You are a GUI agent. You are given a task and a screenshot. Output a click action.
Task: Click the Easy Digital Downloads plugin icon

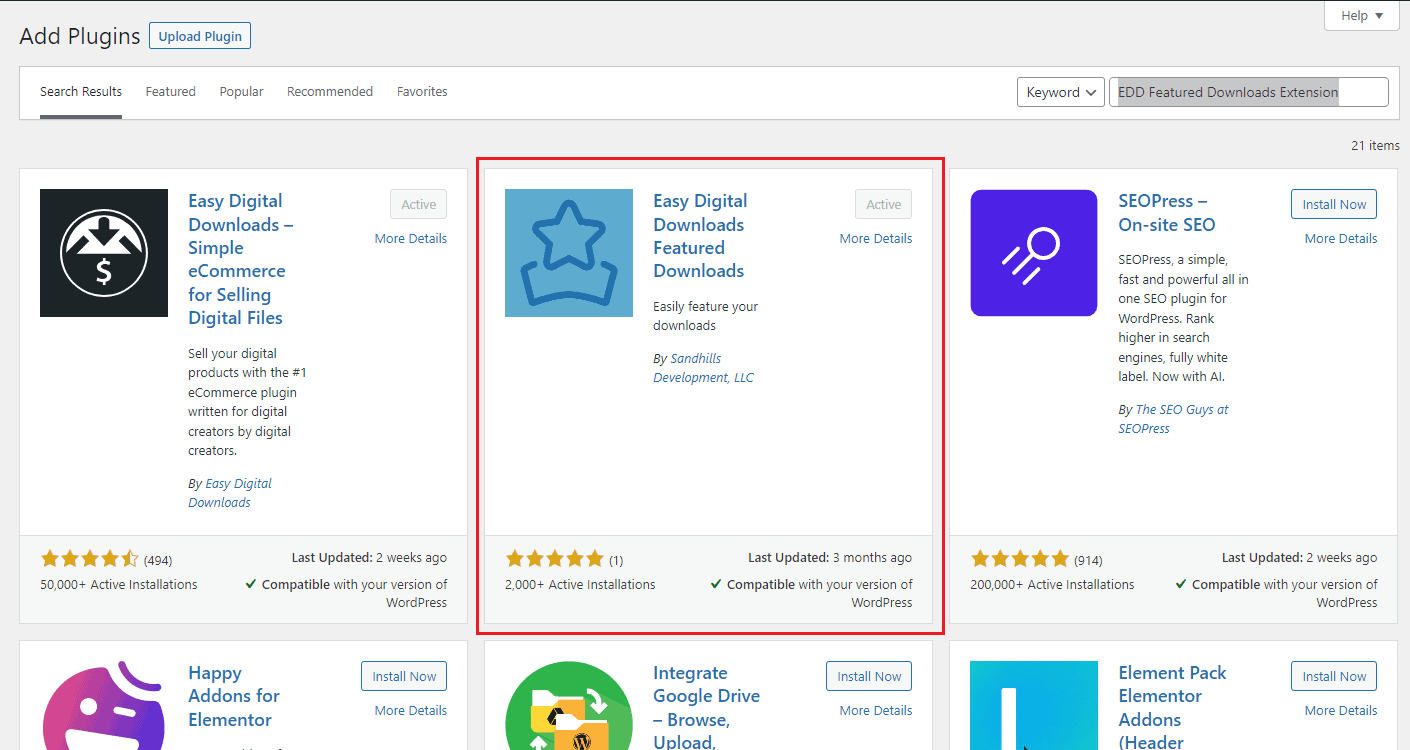[x=104, y=253]
